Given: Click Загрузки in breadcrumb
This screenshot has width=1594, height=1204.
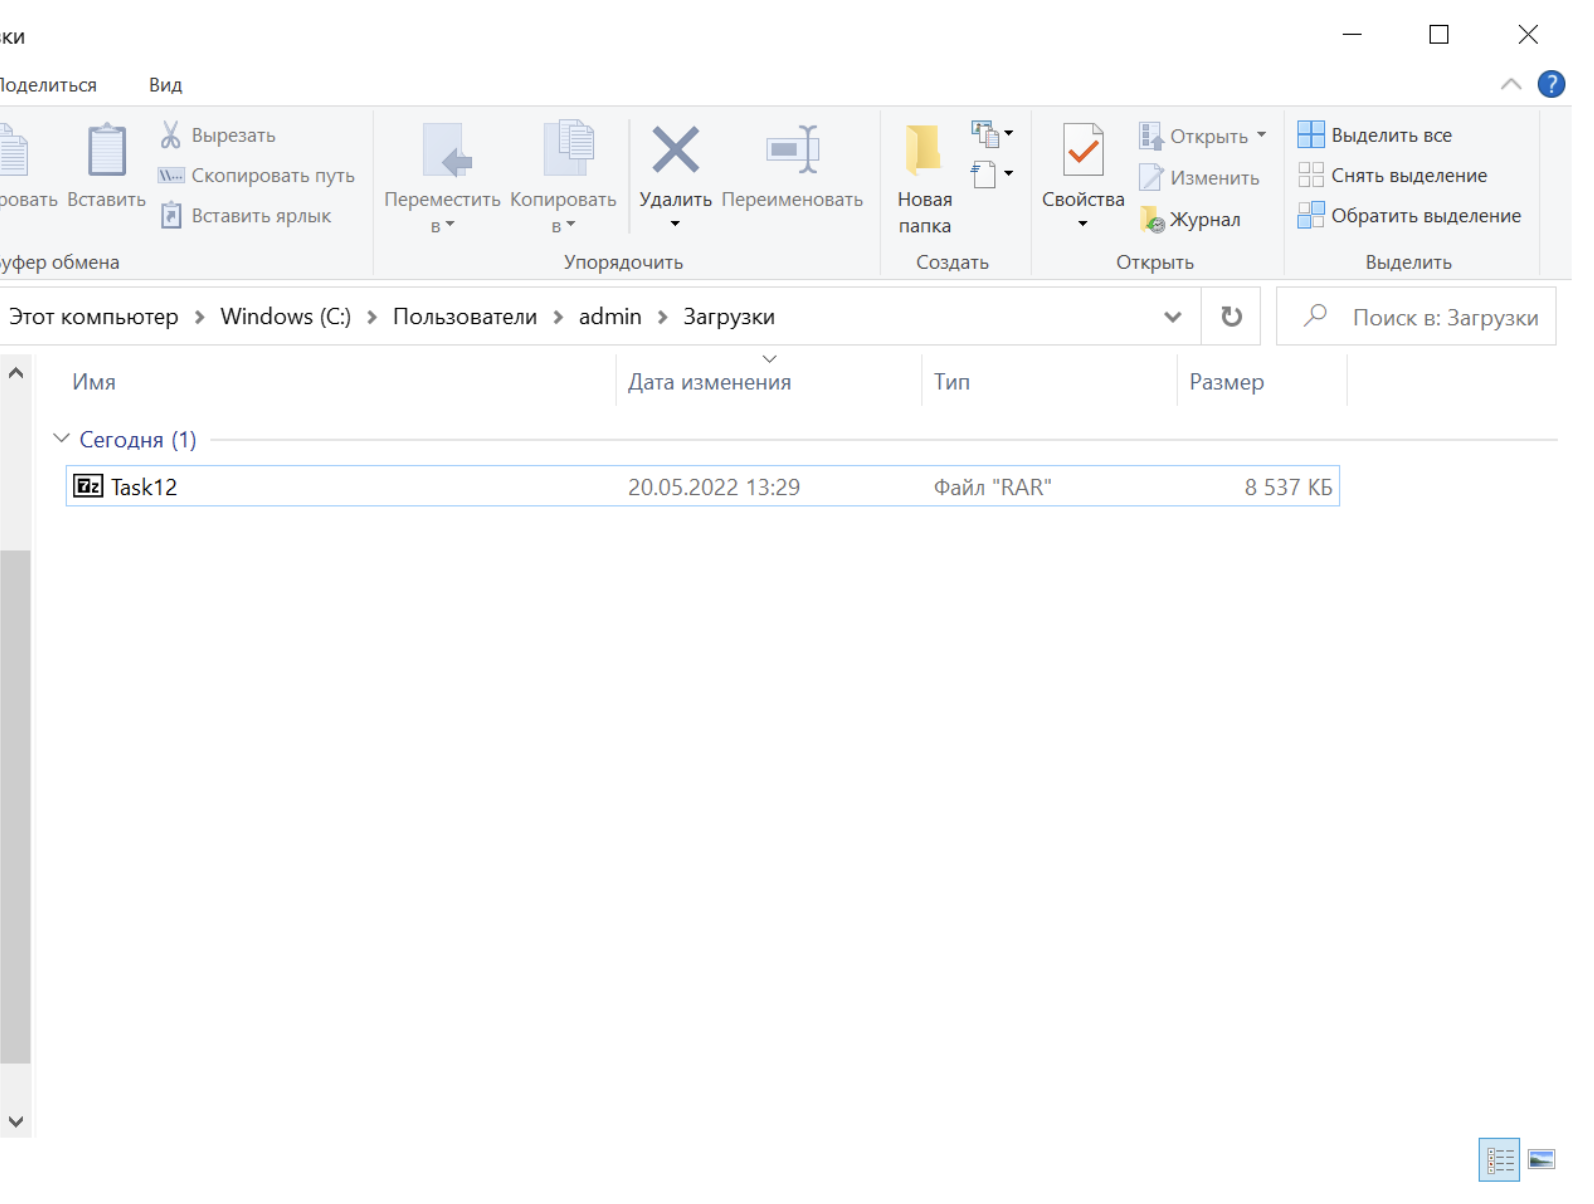Looking at the screenshot, I should click(729, 317).
